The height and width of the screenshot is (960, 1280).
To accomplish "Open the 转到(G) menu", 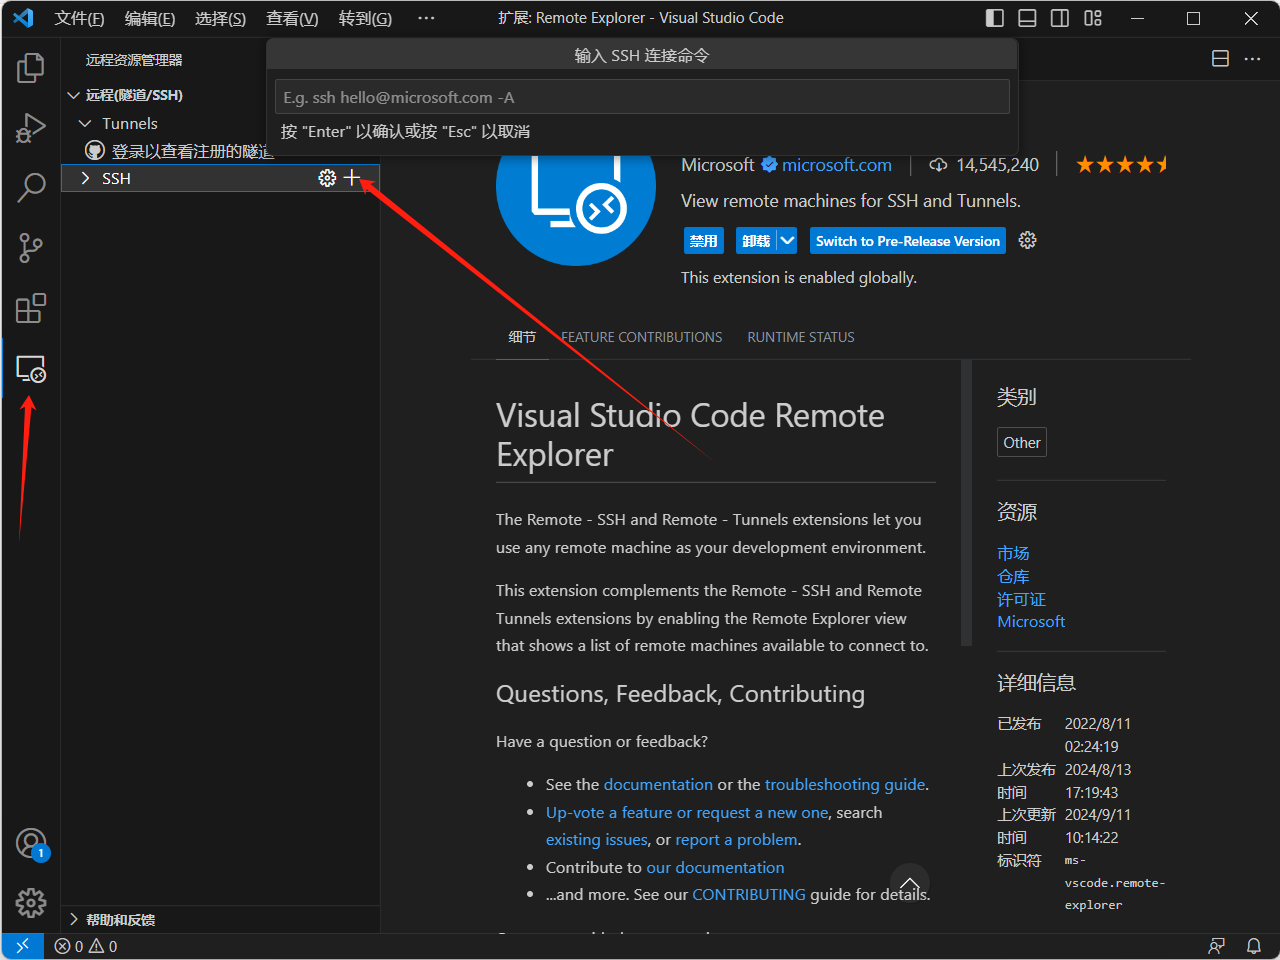I will pyautogui.click(x=365, y=18).
